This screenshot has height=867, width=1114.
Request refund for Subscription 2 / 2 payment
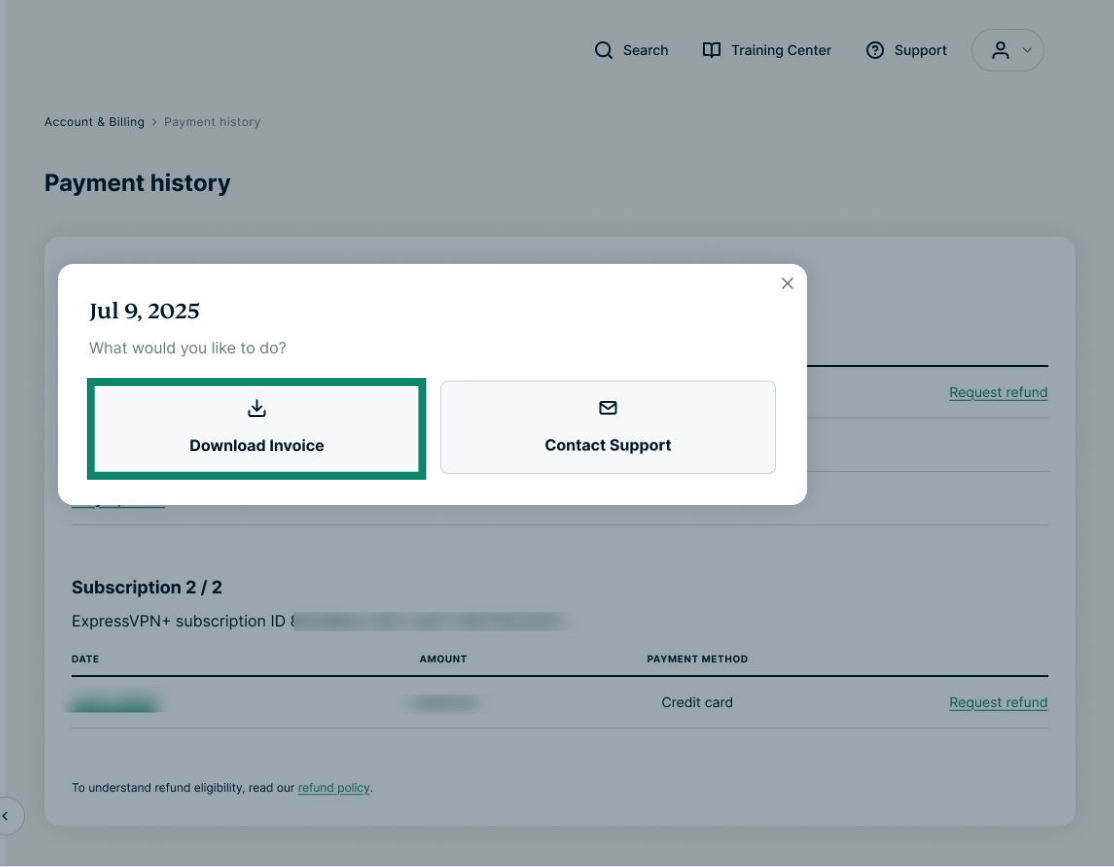pos(998,702)
